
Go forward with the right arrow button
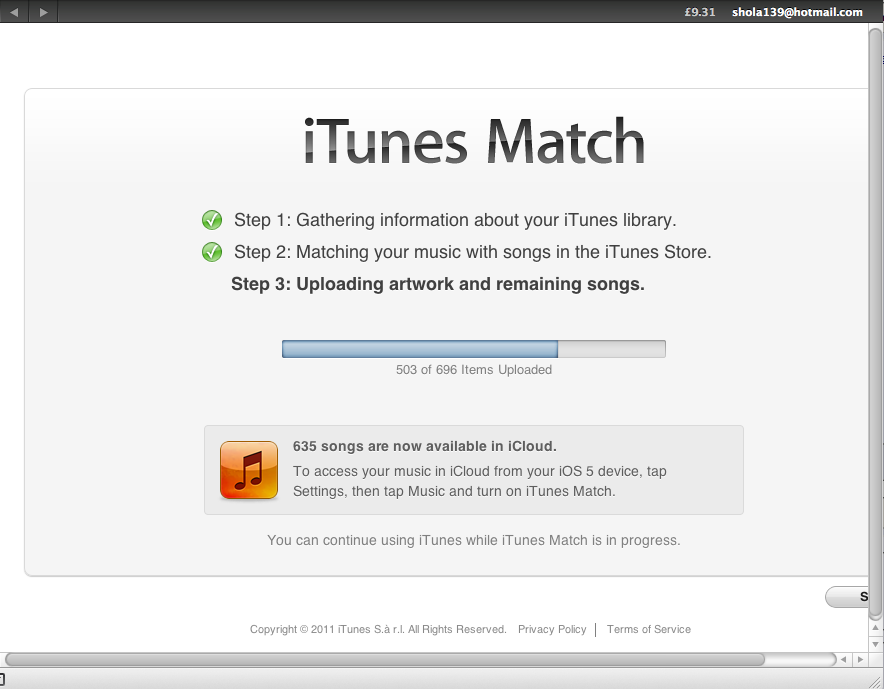pyautogui.click(x=43, y=11)
